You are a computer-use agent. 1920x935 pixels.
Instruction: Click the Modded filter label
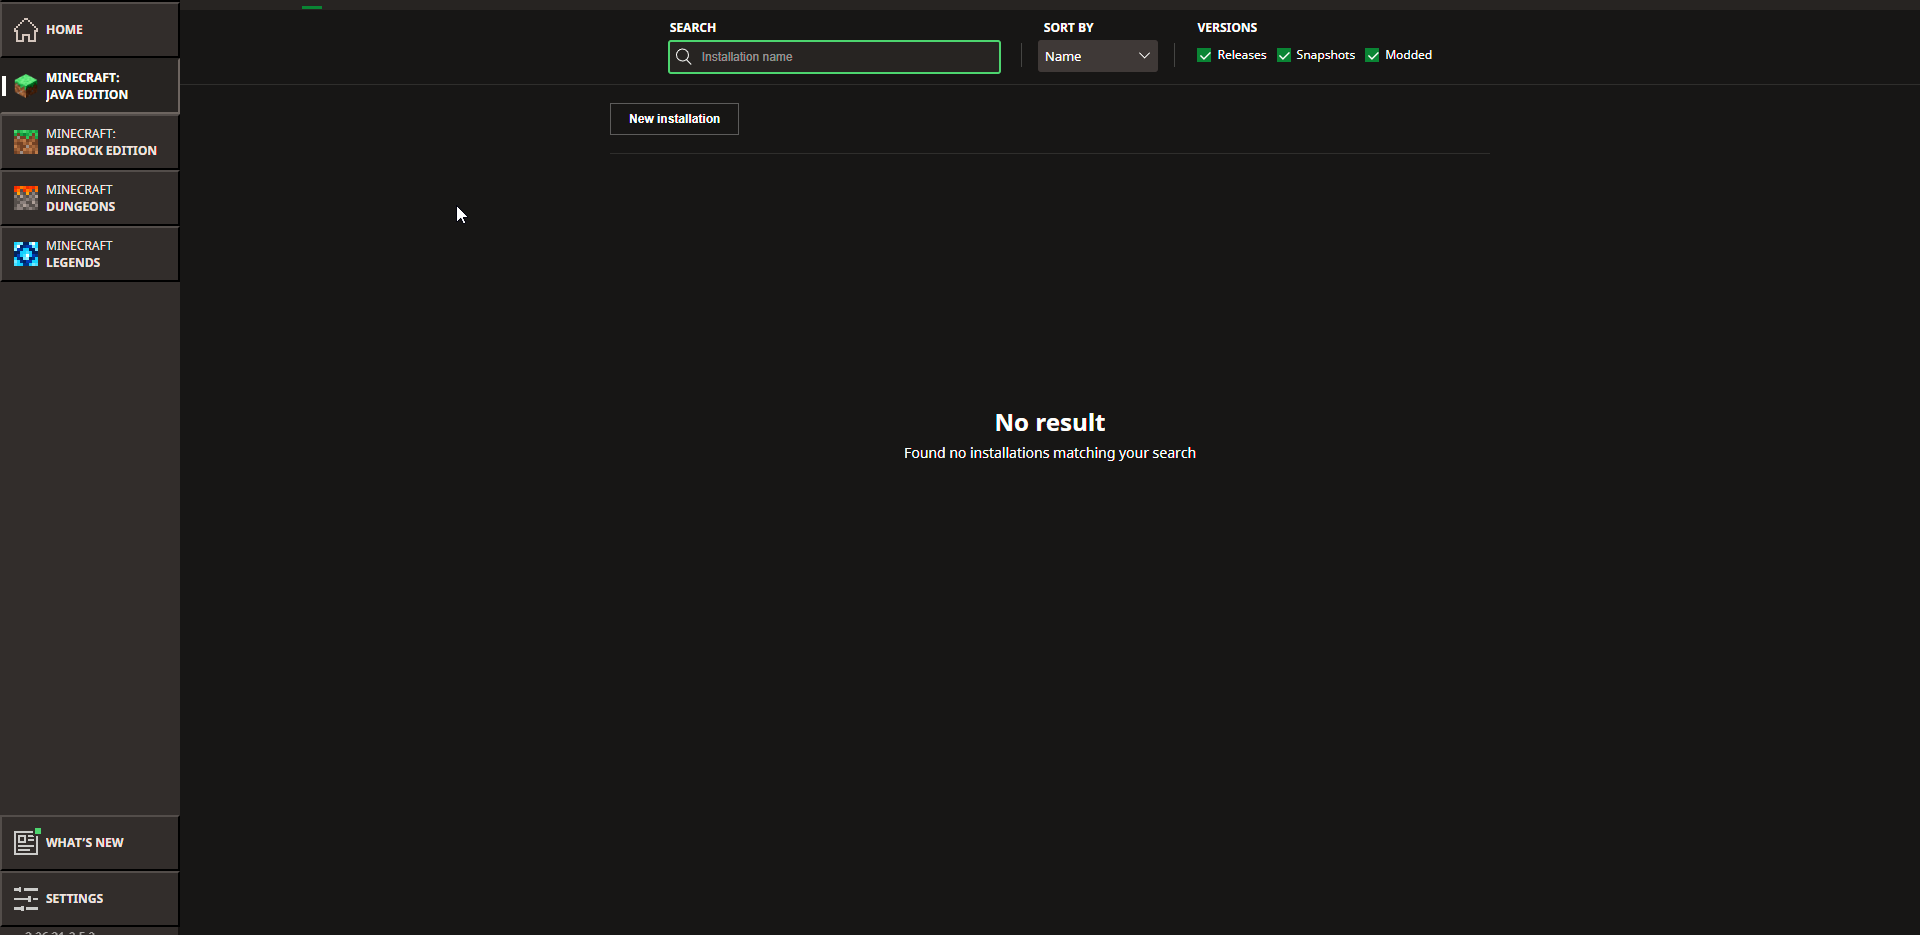click(x=1408, y=55)
